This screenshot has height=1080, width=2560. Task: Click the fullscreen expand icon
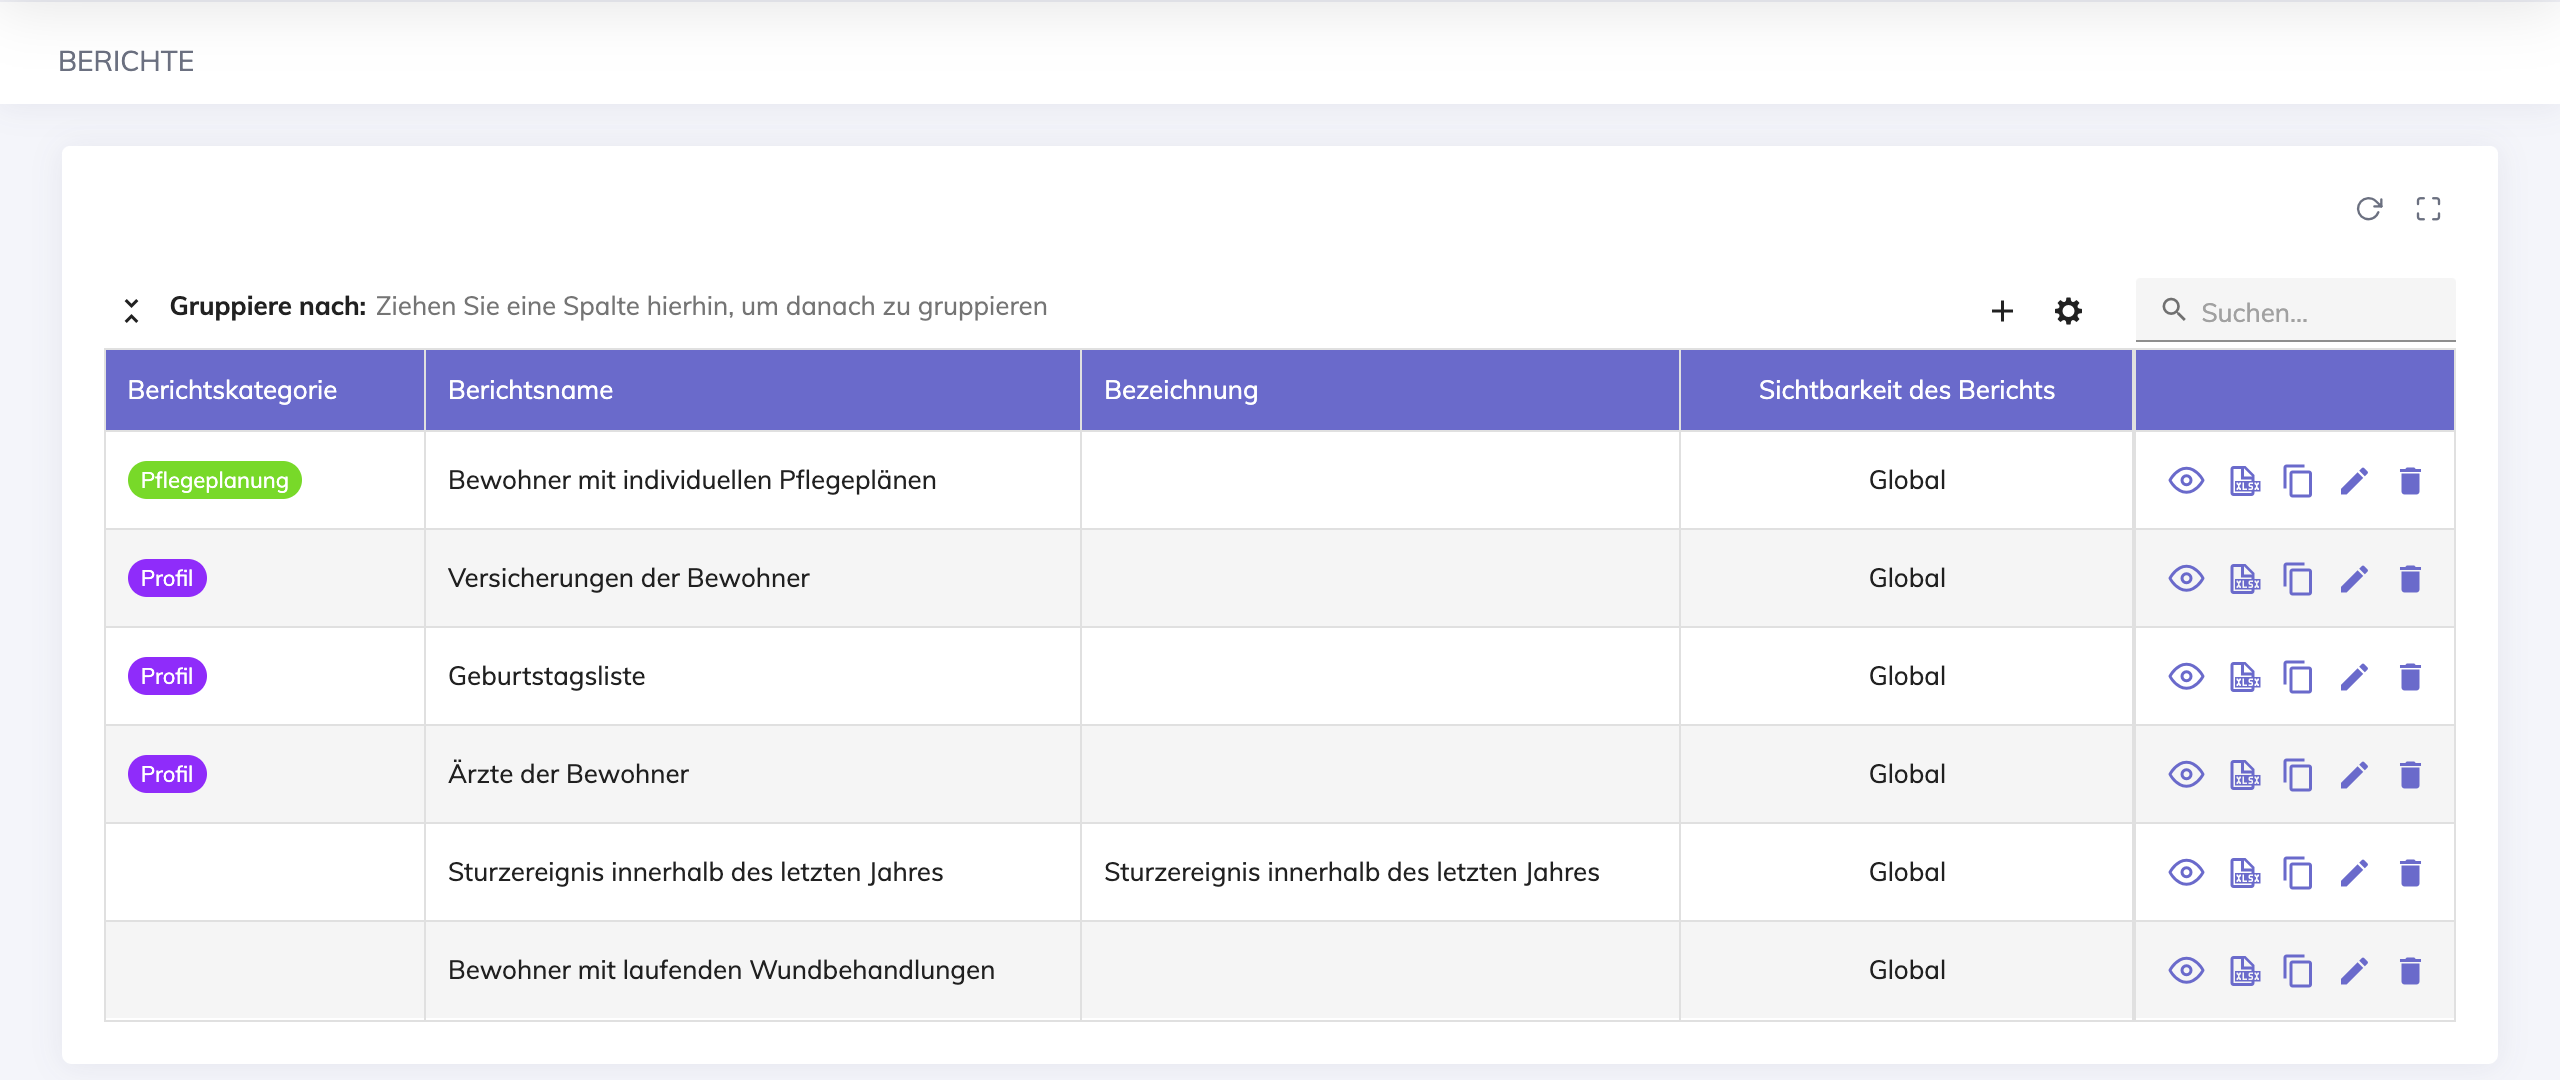(x=2428, y=209)
